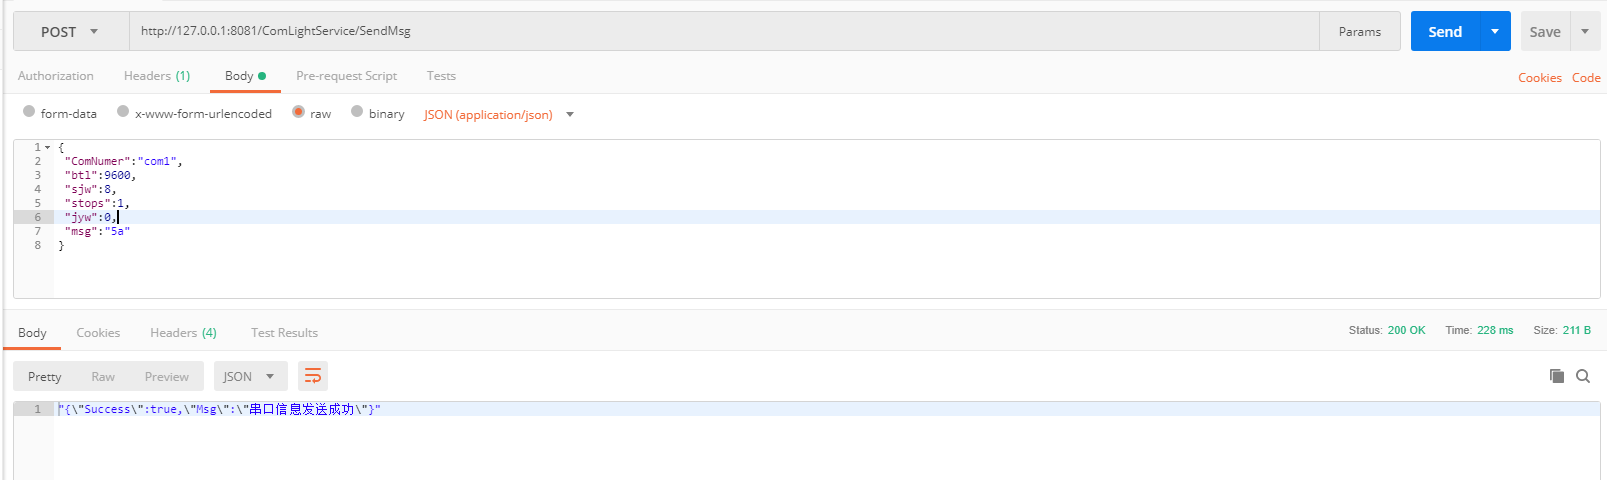Image resolution: width=1607 pixels, height=480 pixels.
Task: Click the Params button
Action: tap(1360, 32)
